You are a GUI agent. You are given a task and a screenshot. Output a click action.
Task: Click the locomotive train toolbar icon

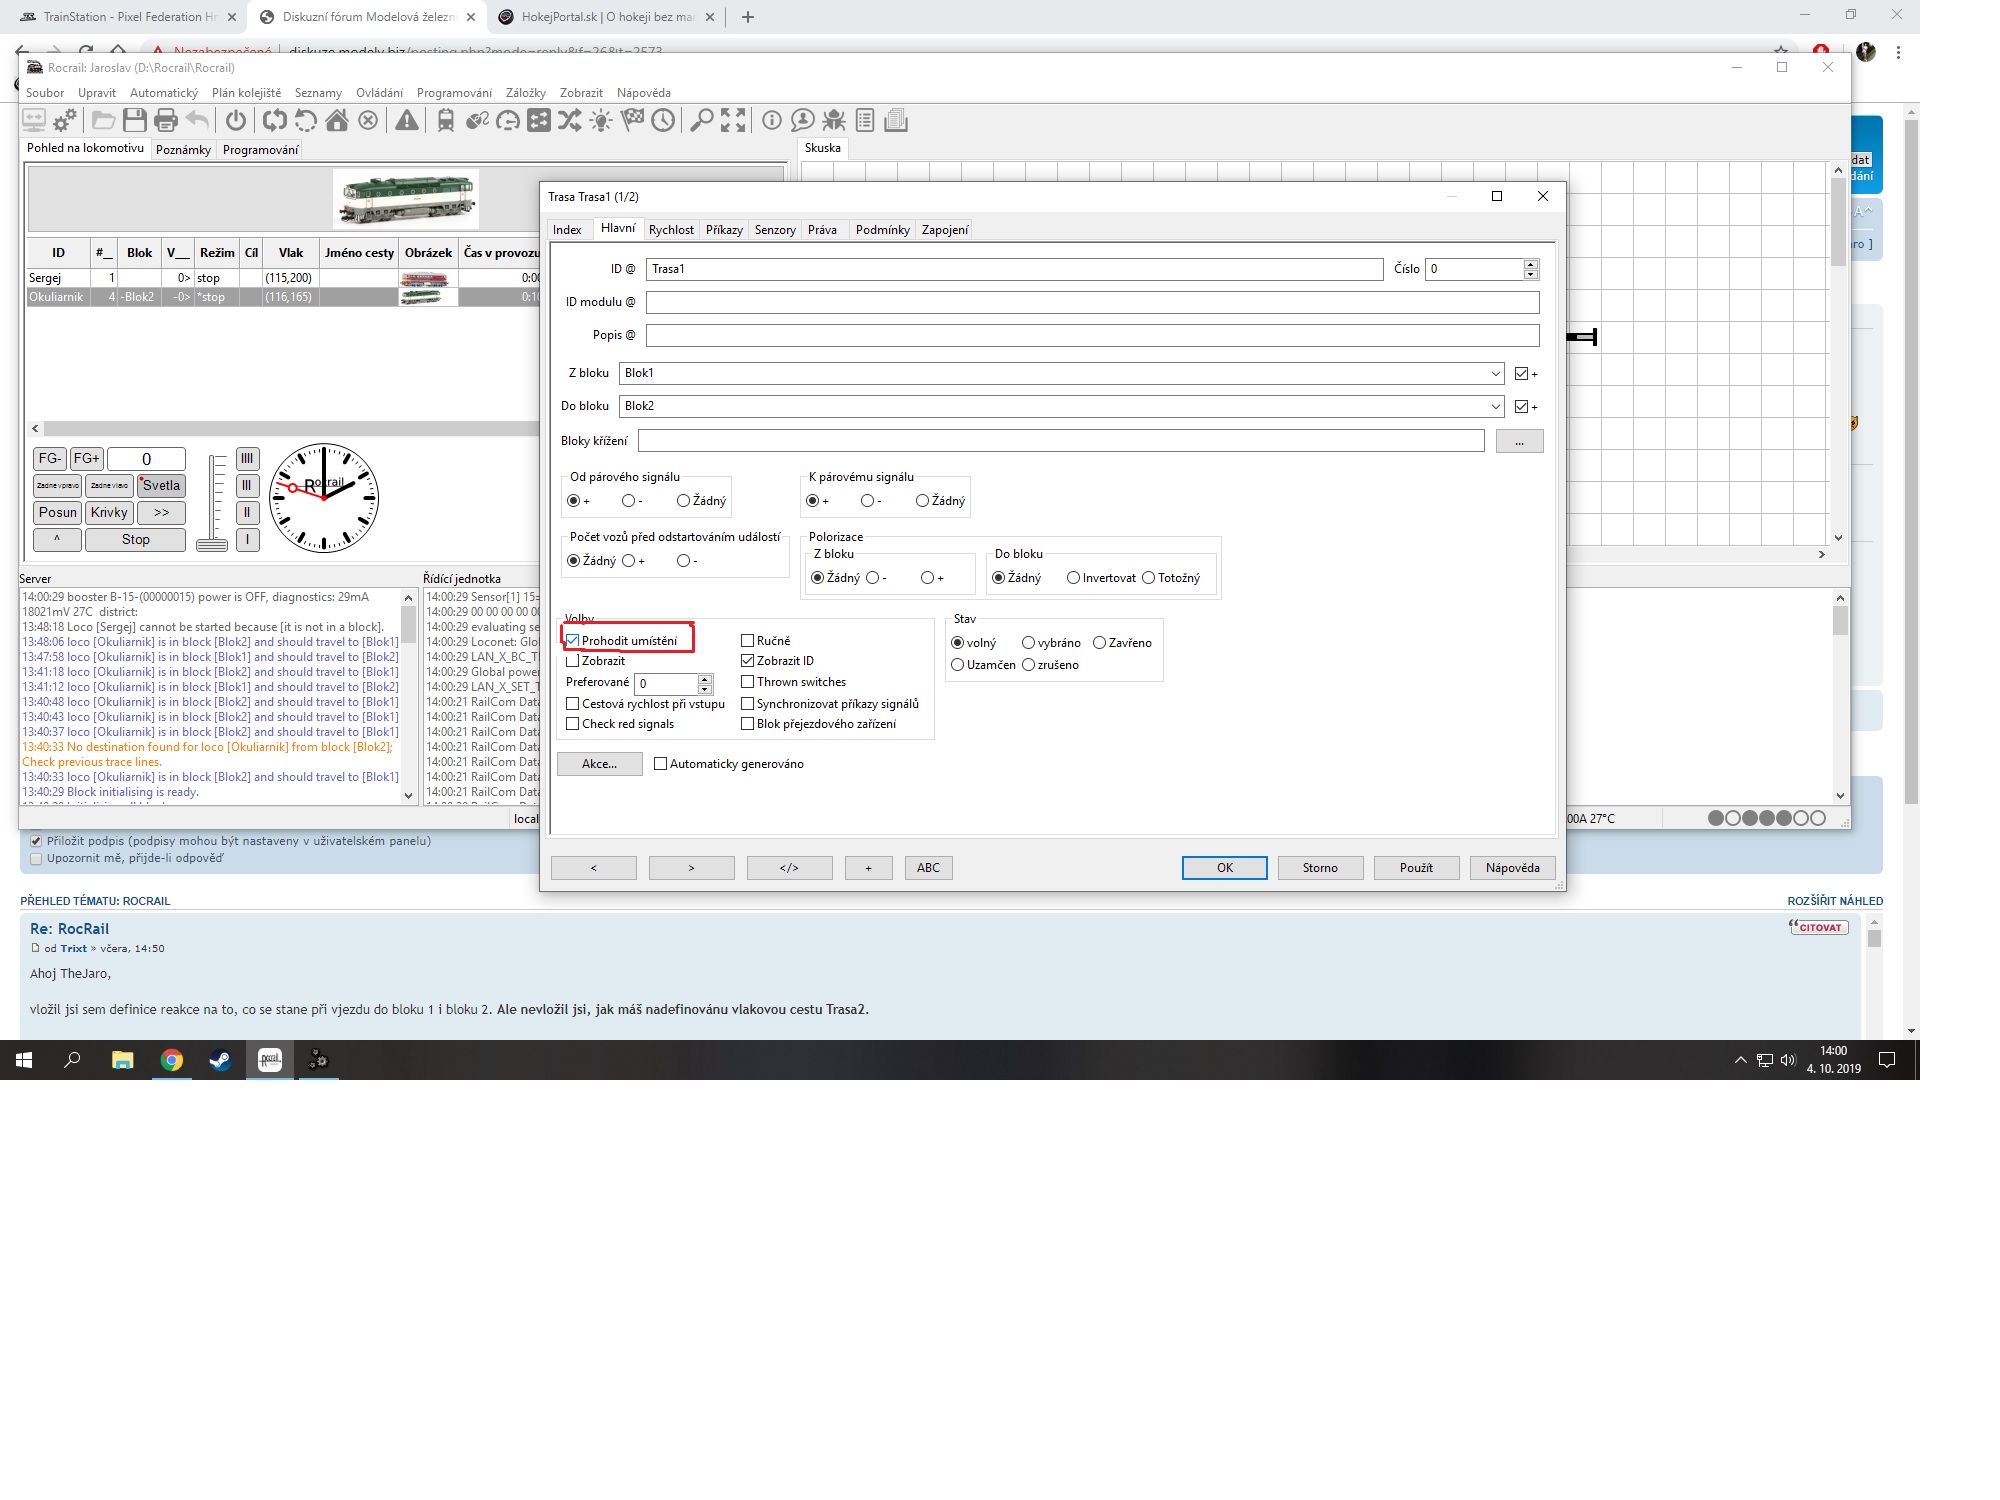(x=446, y=121)
